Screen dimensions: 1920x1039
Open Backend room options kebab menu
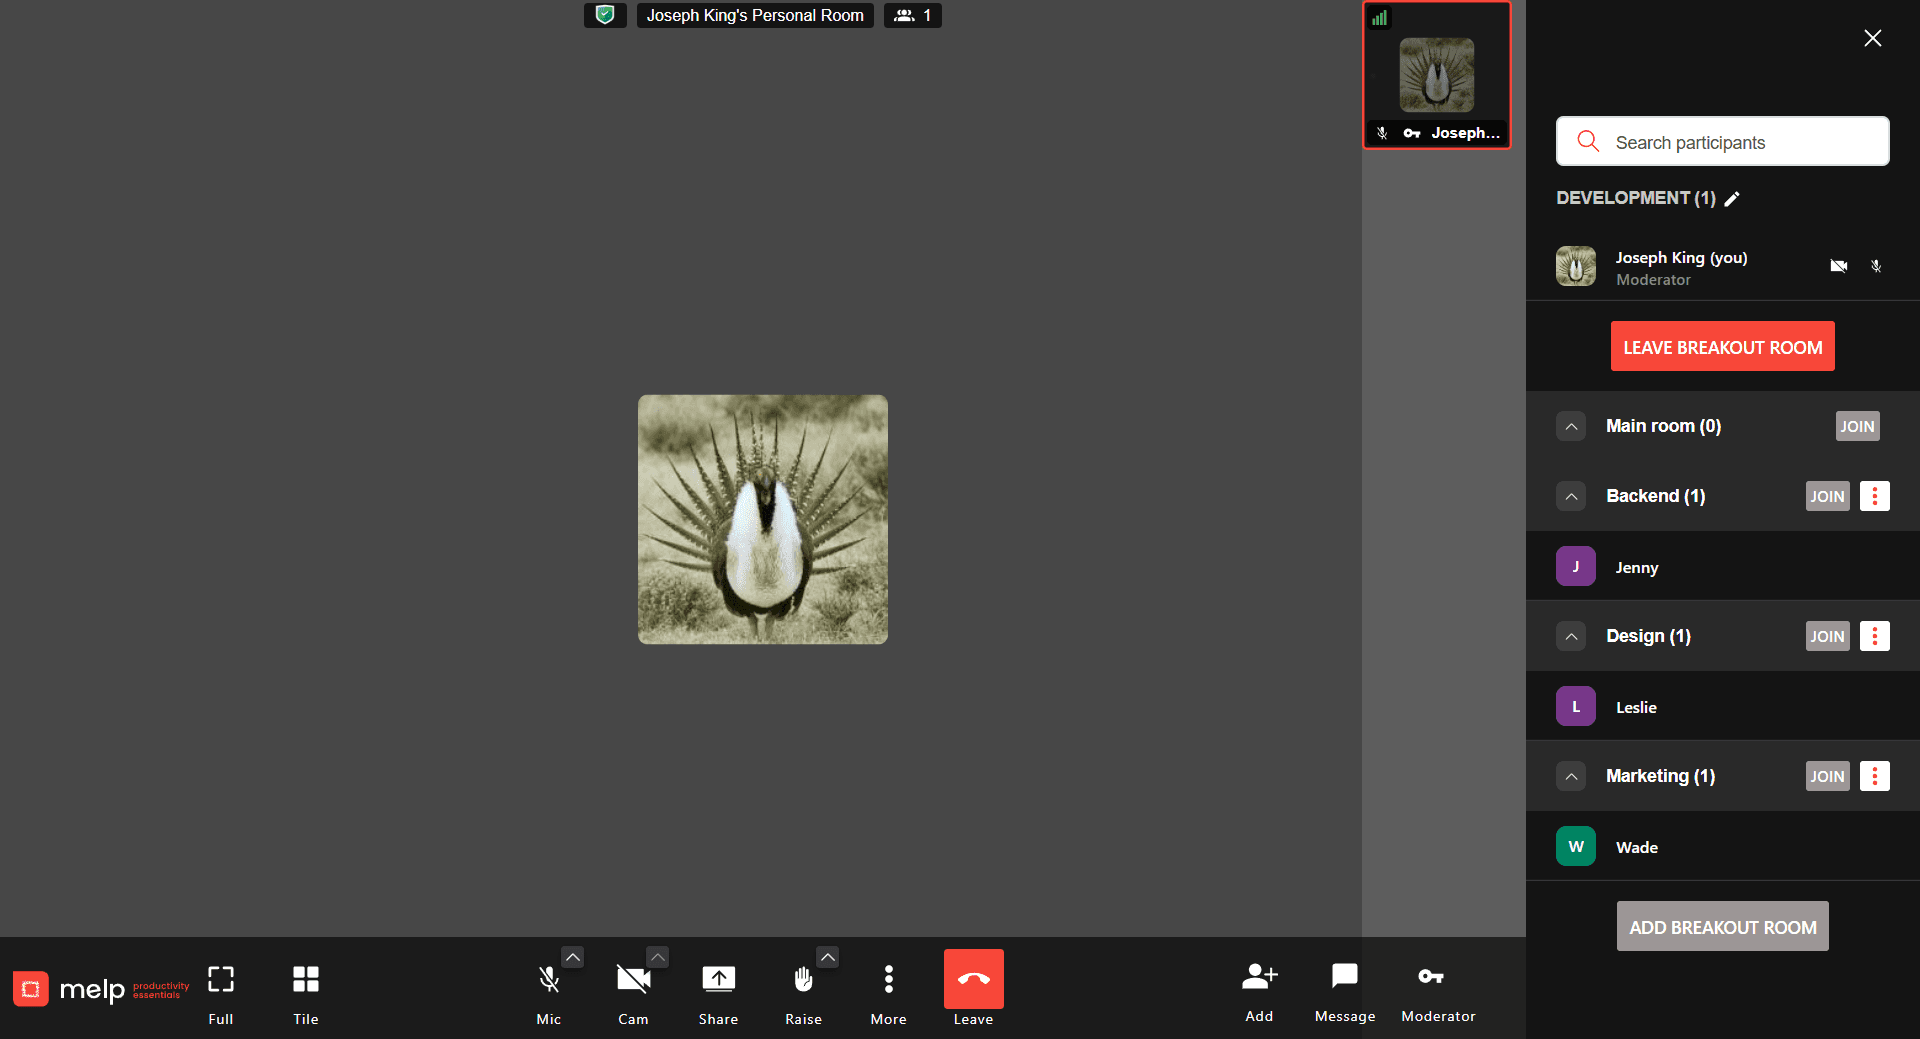(1875, 496)
